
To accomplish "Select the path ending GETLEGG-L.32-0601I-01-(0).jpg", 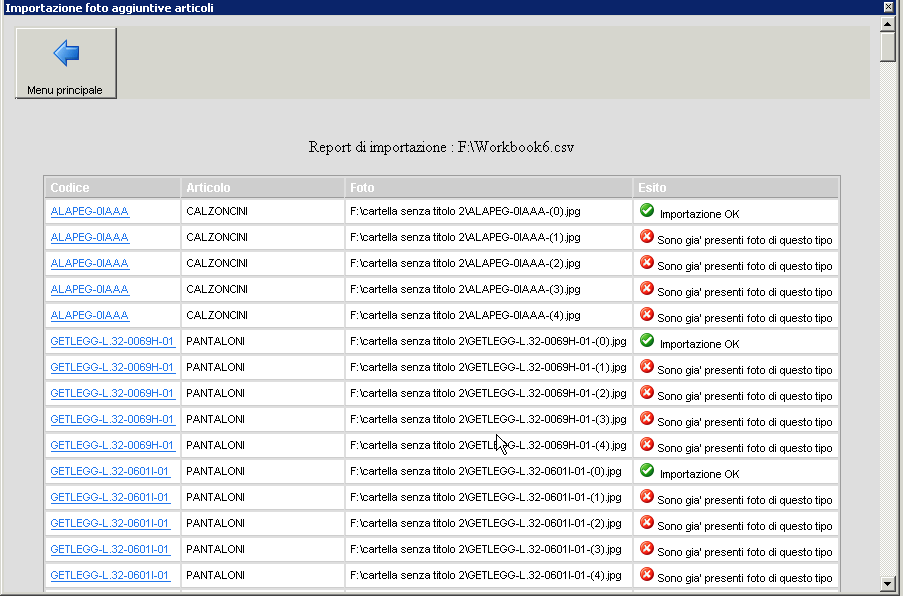I will click(x=486, y=472).
